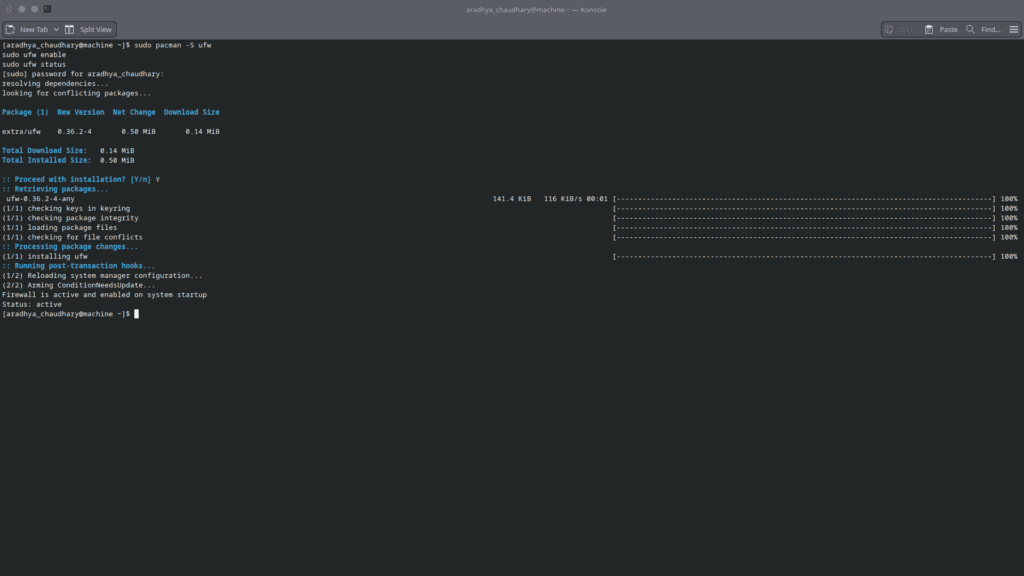
Task: Click the 'Net Change' column header
Action: coord(134,112)
